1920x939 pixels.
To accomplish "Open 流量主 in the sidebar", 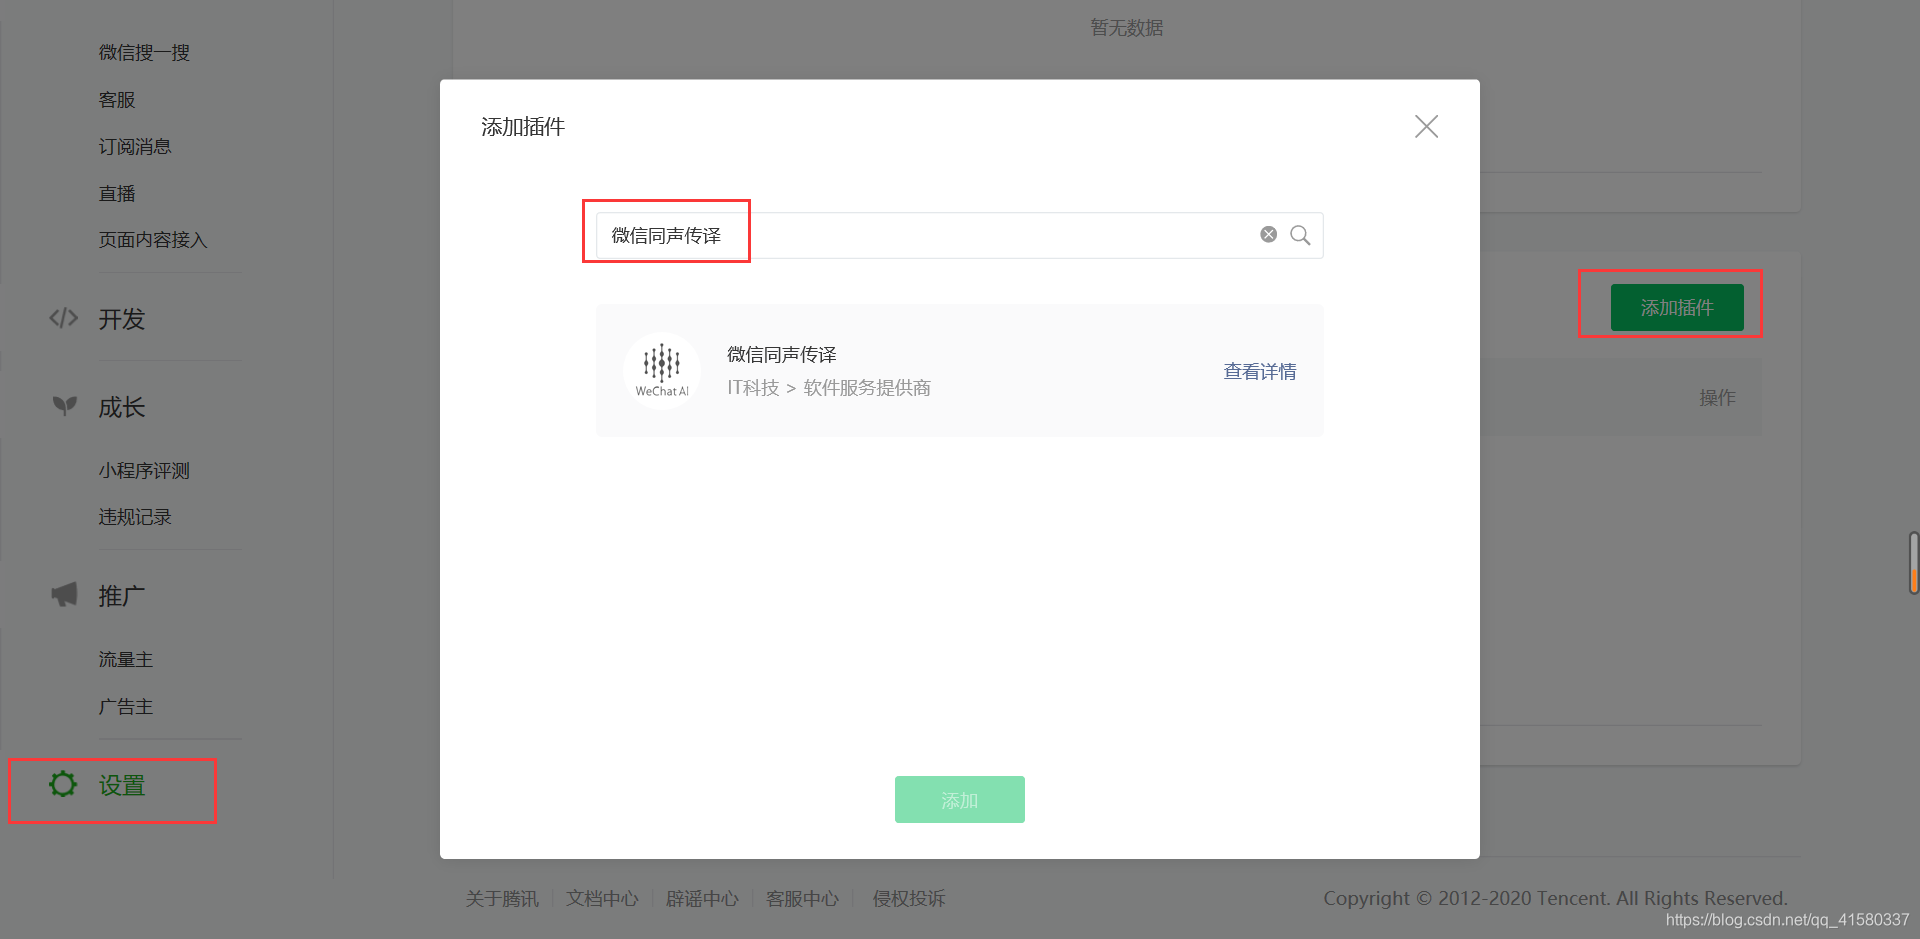I will pyautogui.click(x=126, y=660).
